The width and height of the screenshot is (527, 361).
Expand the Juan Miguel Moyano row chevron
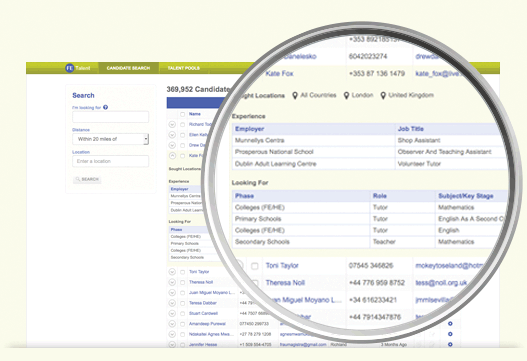click(172, 292)
